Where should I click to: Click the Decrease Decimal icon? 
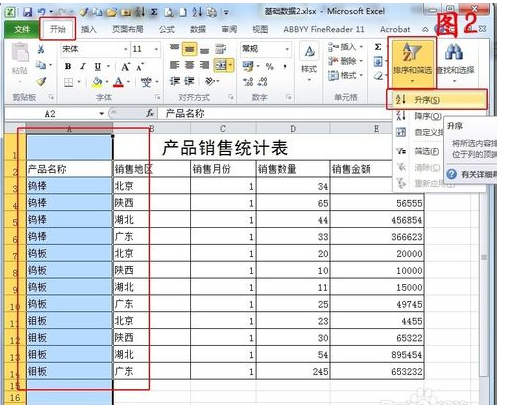[x=263, y=82]
